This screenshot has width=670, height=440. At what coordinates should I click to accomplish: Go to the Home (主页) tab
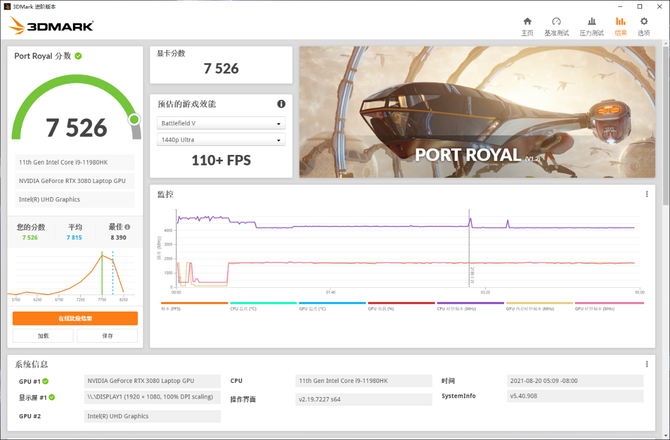527,26
